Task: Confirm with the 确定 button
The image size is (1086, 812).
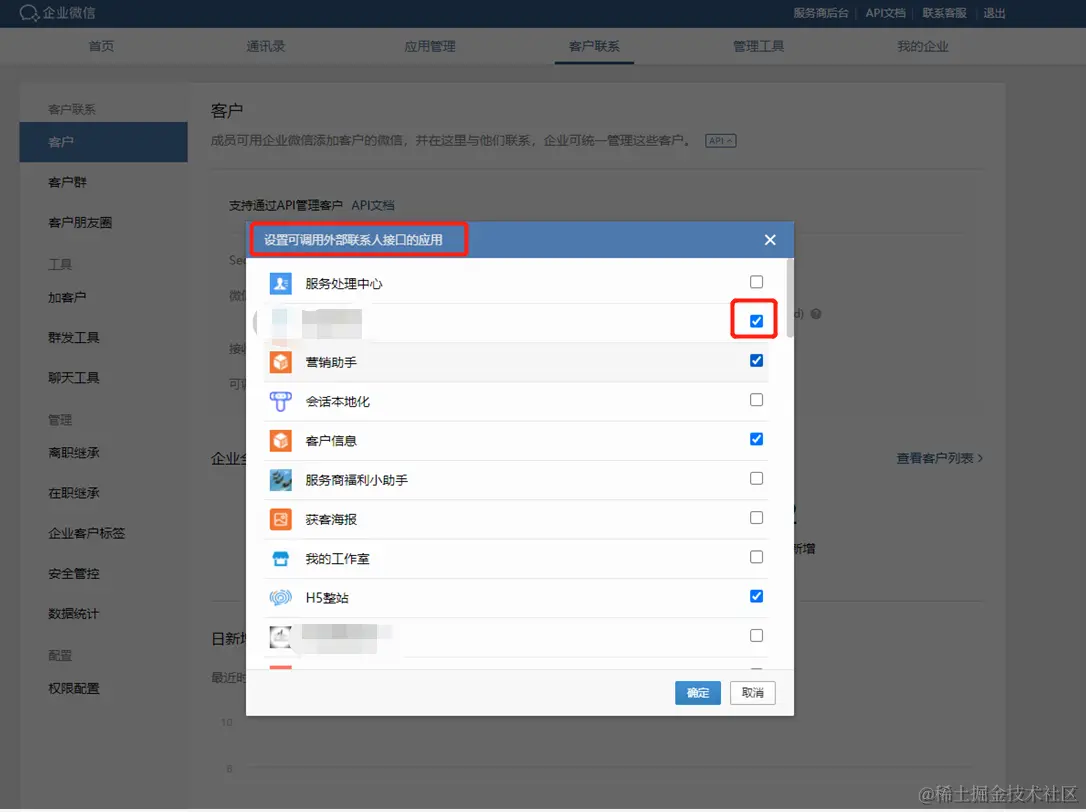Action: tap(697, 693)
